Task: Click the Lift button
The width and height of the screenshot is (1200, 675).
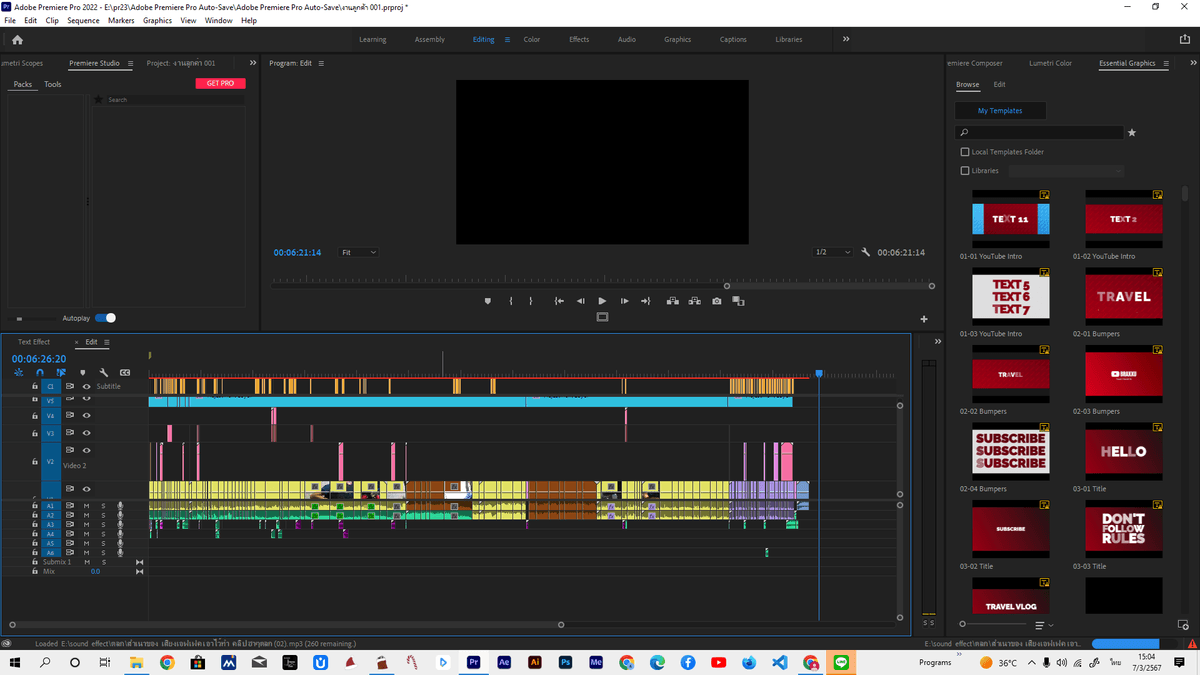Action: [674, 301]
